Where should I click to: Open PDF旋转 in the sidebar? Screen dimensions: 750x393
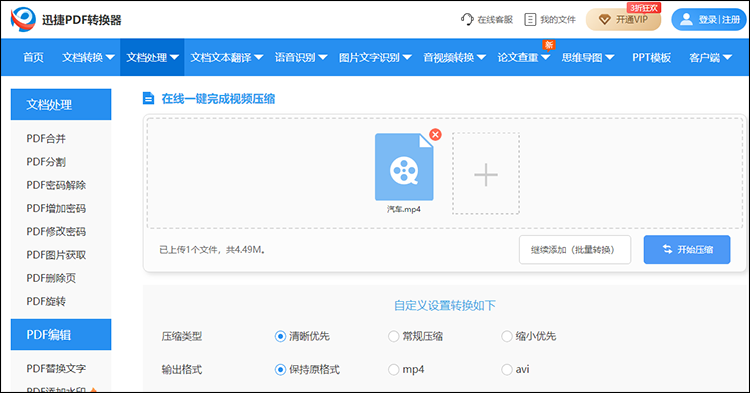pyautogui.click(x=46, y=301)
